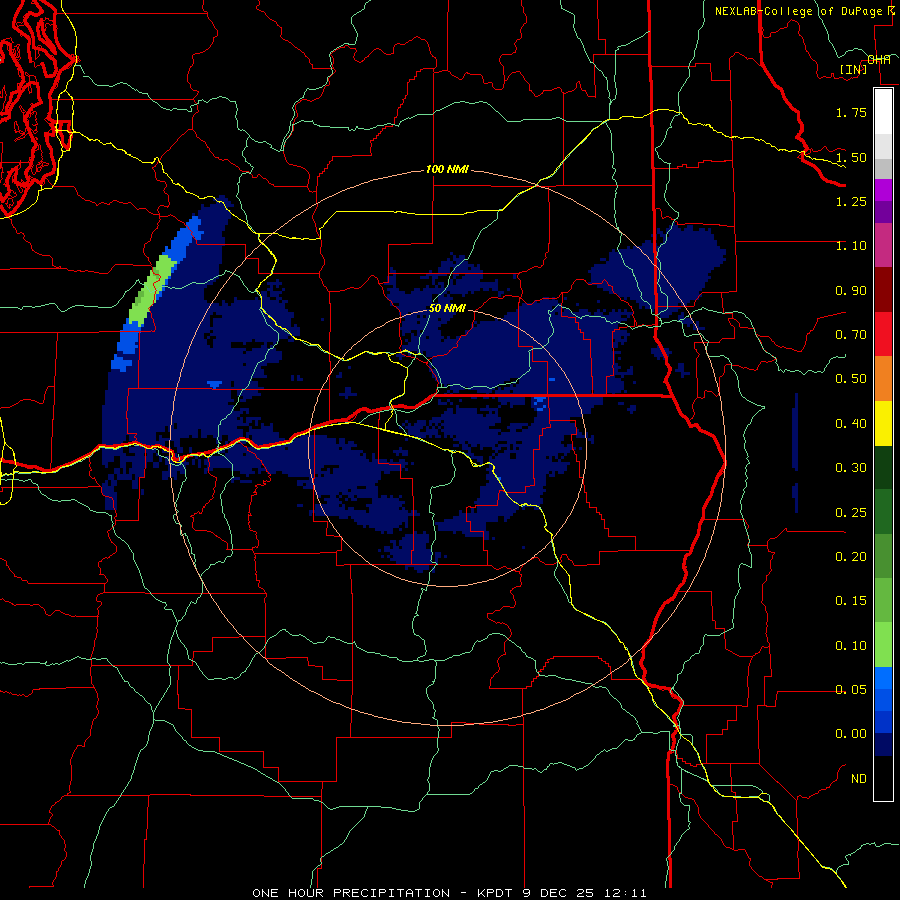This screenshot has width=900, height=900.
Task: Click the 50 NMI range ring label
Action: point(447,308)
